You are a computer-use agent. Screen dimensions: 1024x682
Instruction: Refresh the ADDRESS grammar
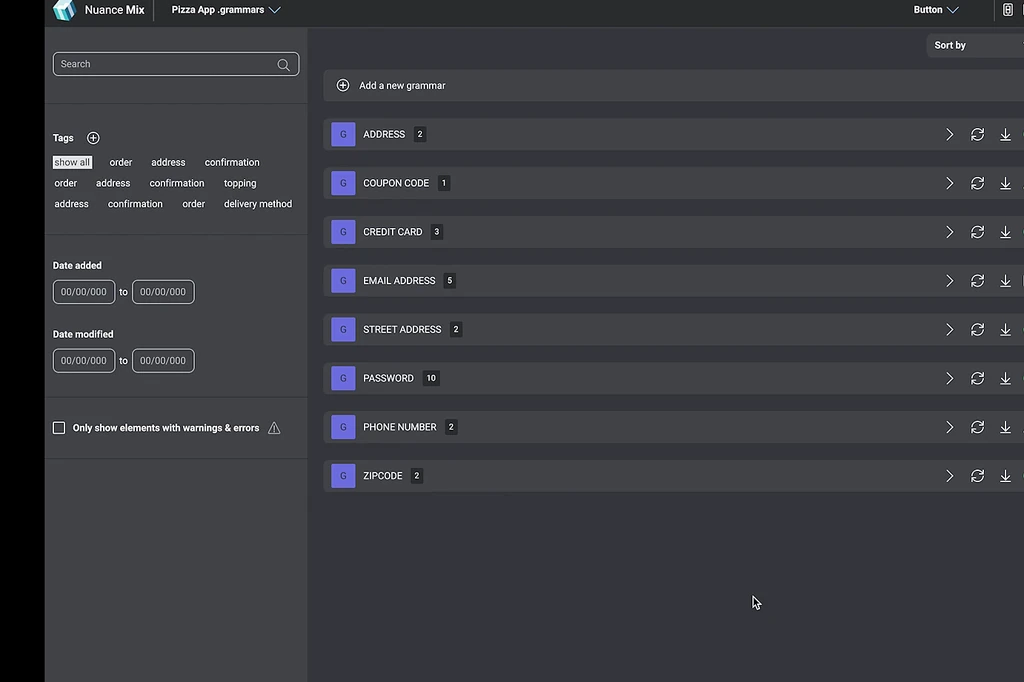click(977, 135)
